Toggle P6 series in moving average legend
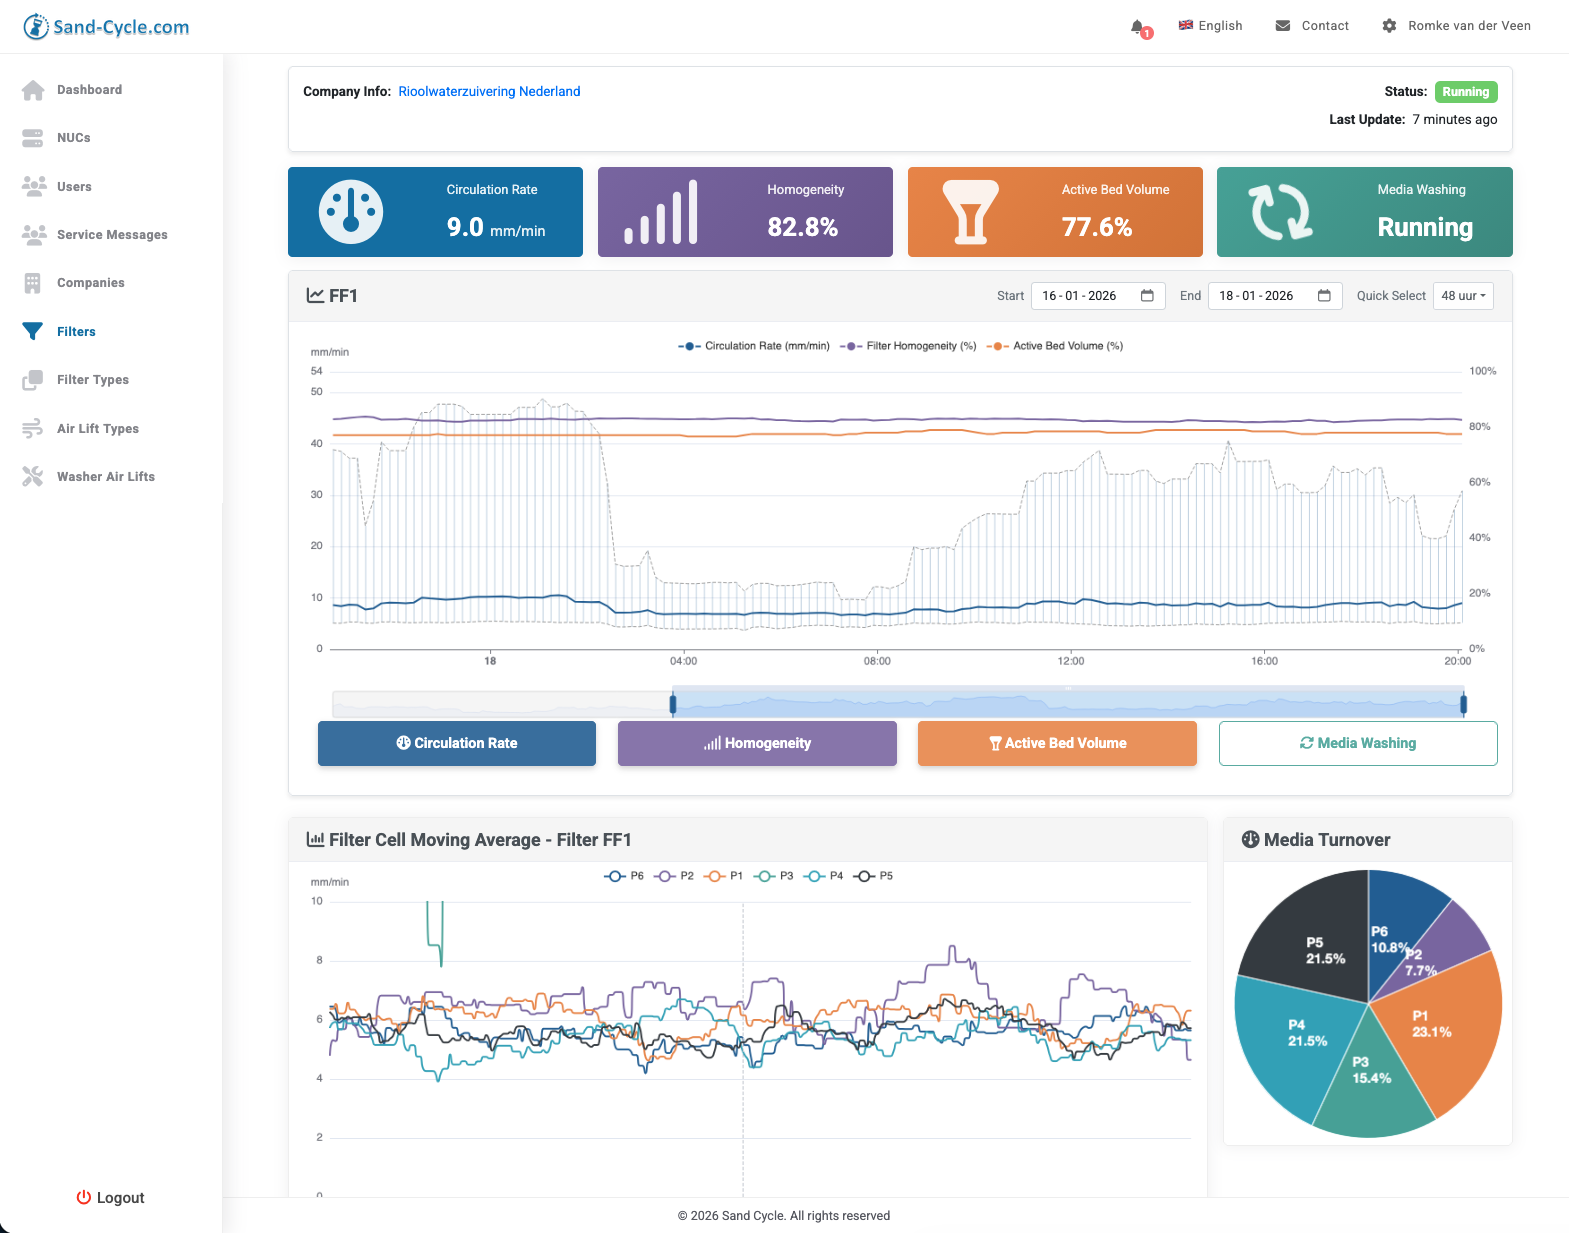Screen dimensions: 1569x1233 pyautogui.click(x=624, y=876)
